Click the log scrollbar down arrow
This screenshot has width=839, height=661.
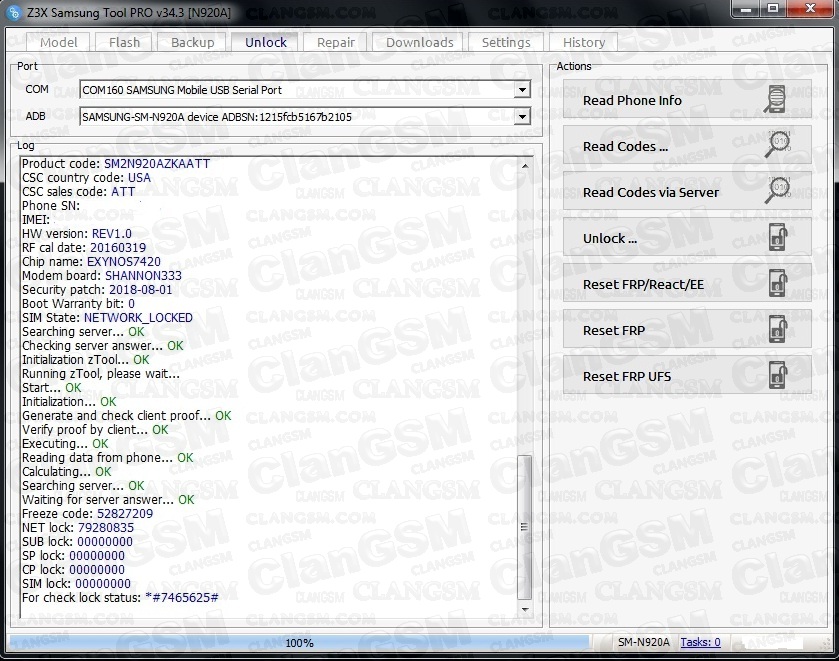coord(525,610)
